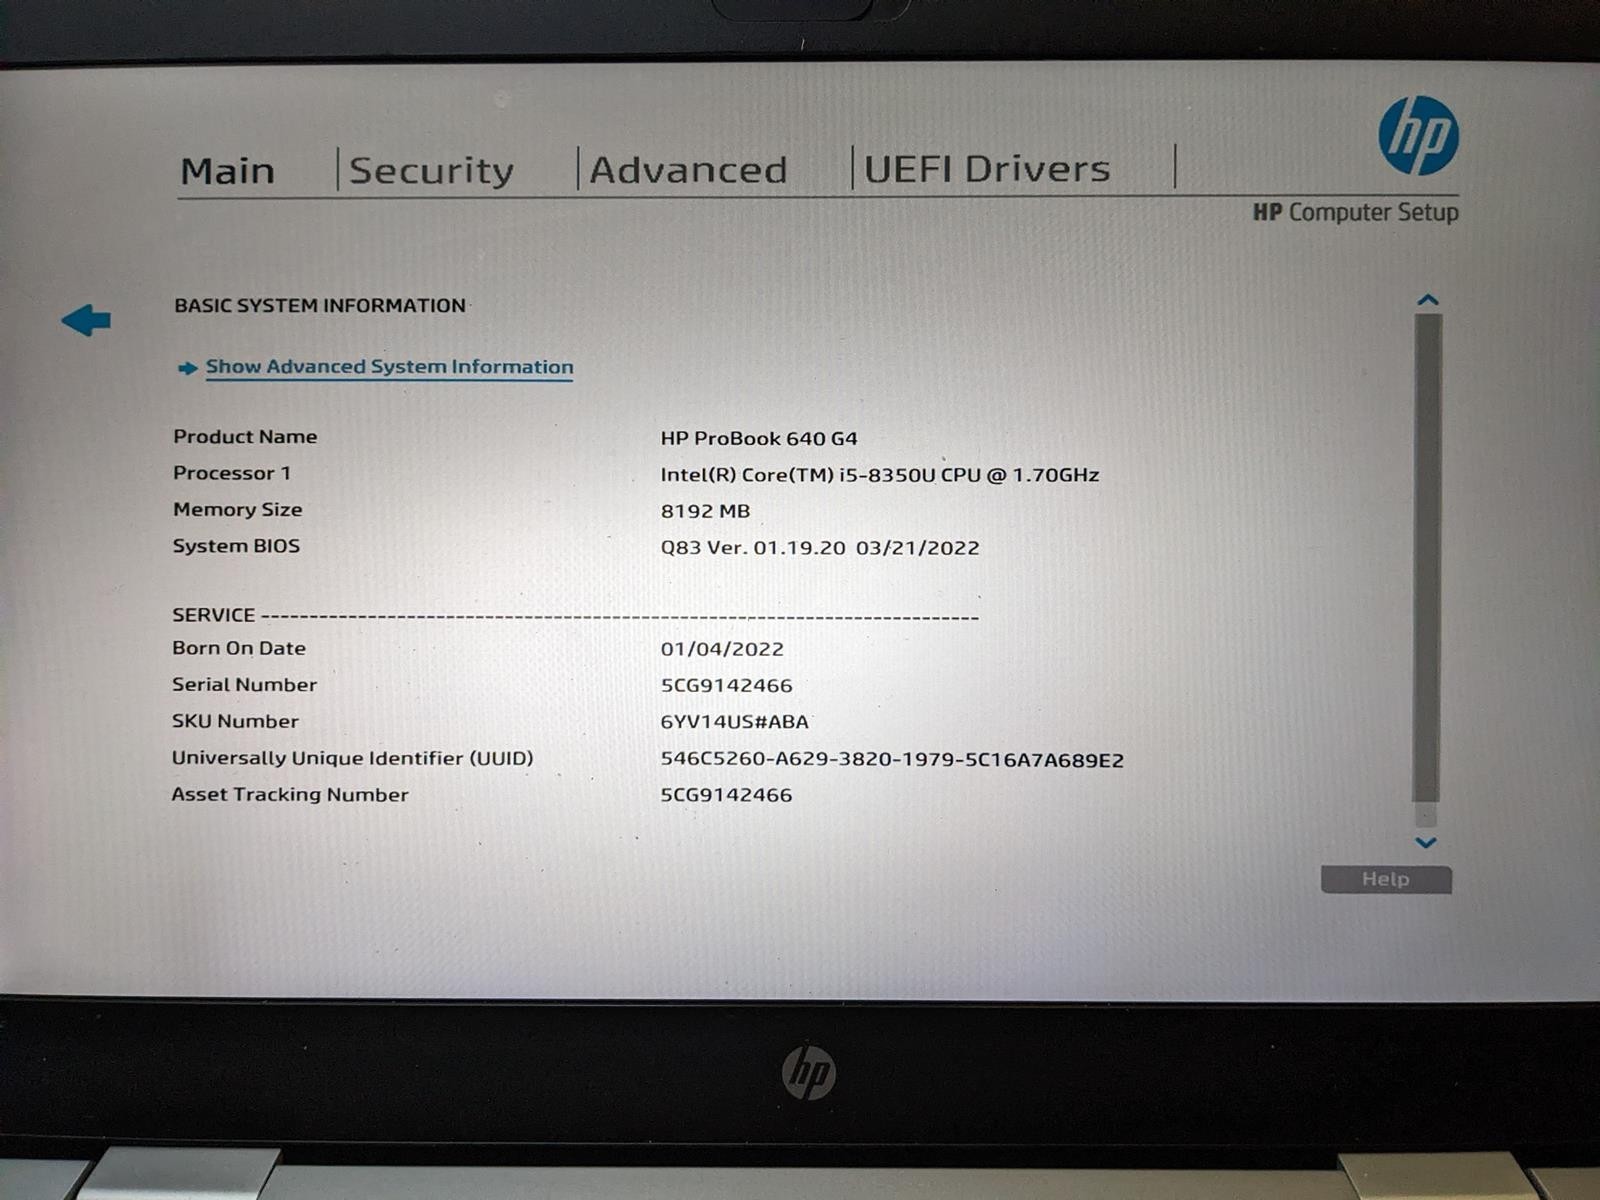Screen dimensions: 1600x1200
Task: Switch to the Security tab
Action: point(431,171)
